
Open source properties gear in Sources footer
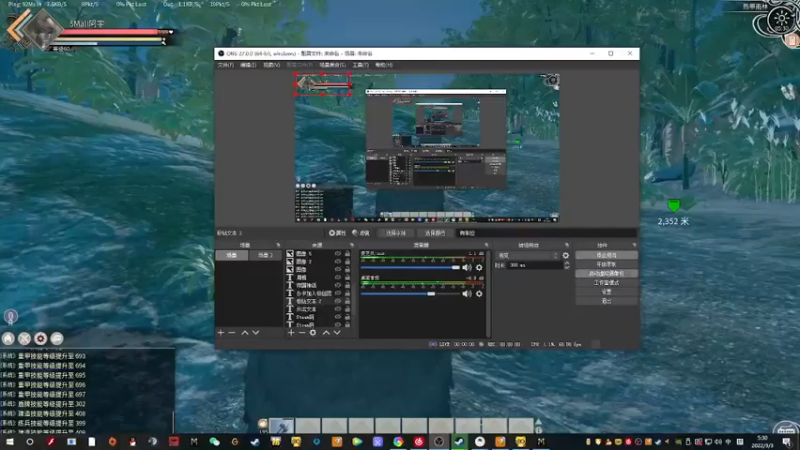313,333
